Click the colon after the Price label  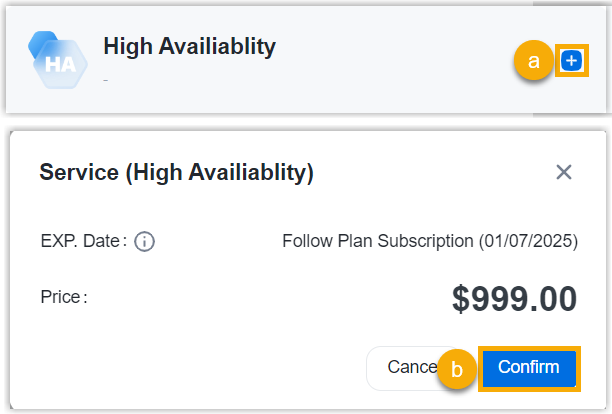[85, 297]
